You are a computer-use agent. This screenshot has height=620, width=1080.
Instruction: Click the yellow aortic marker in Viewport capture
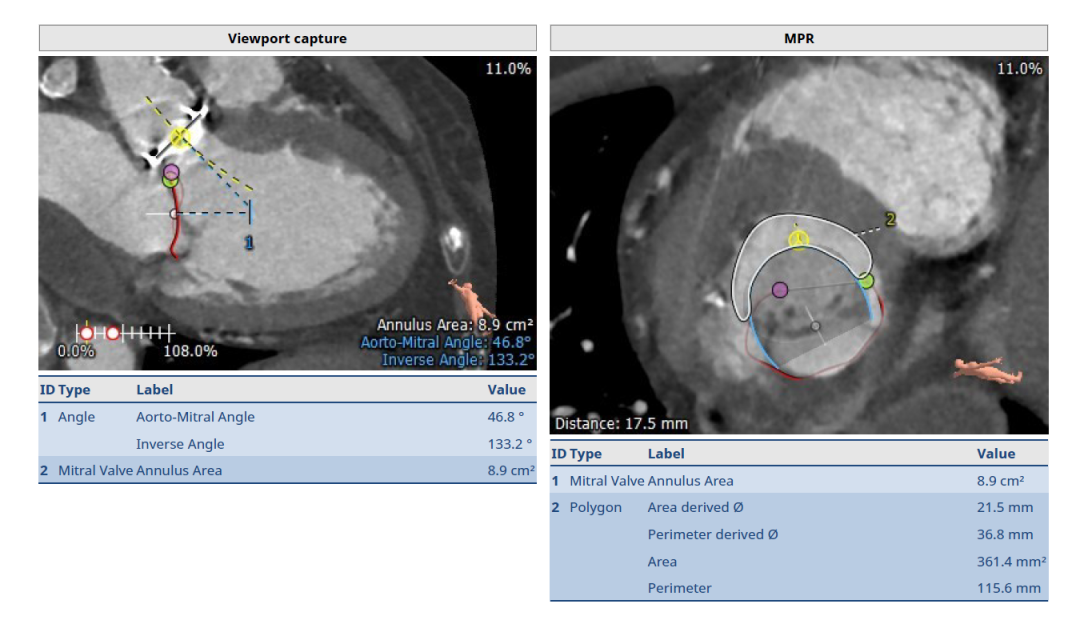click(180, 137)
